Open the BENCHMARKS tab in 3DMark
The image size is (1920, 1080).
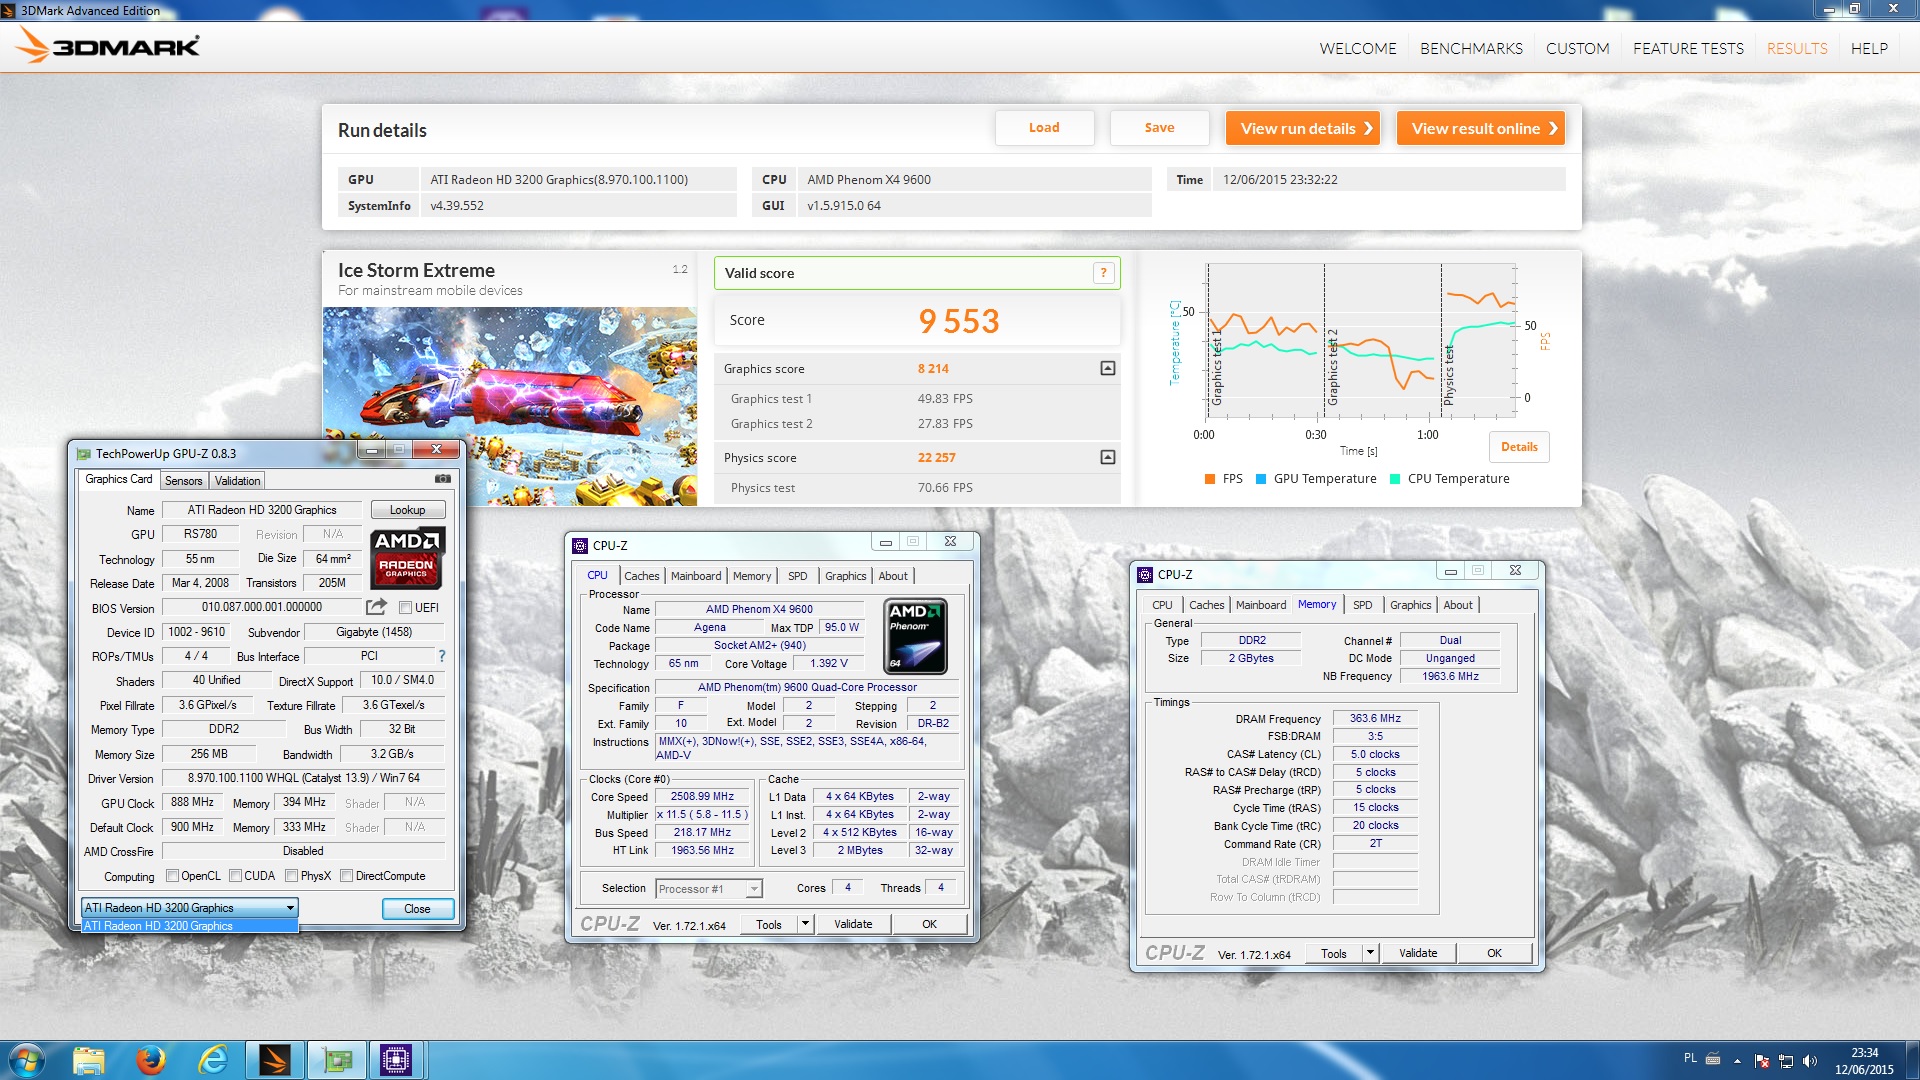1471,48
